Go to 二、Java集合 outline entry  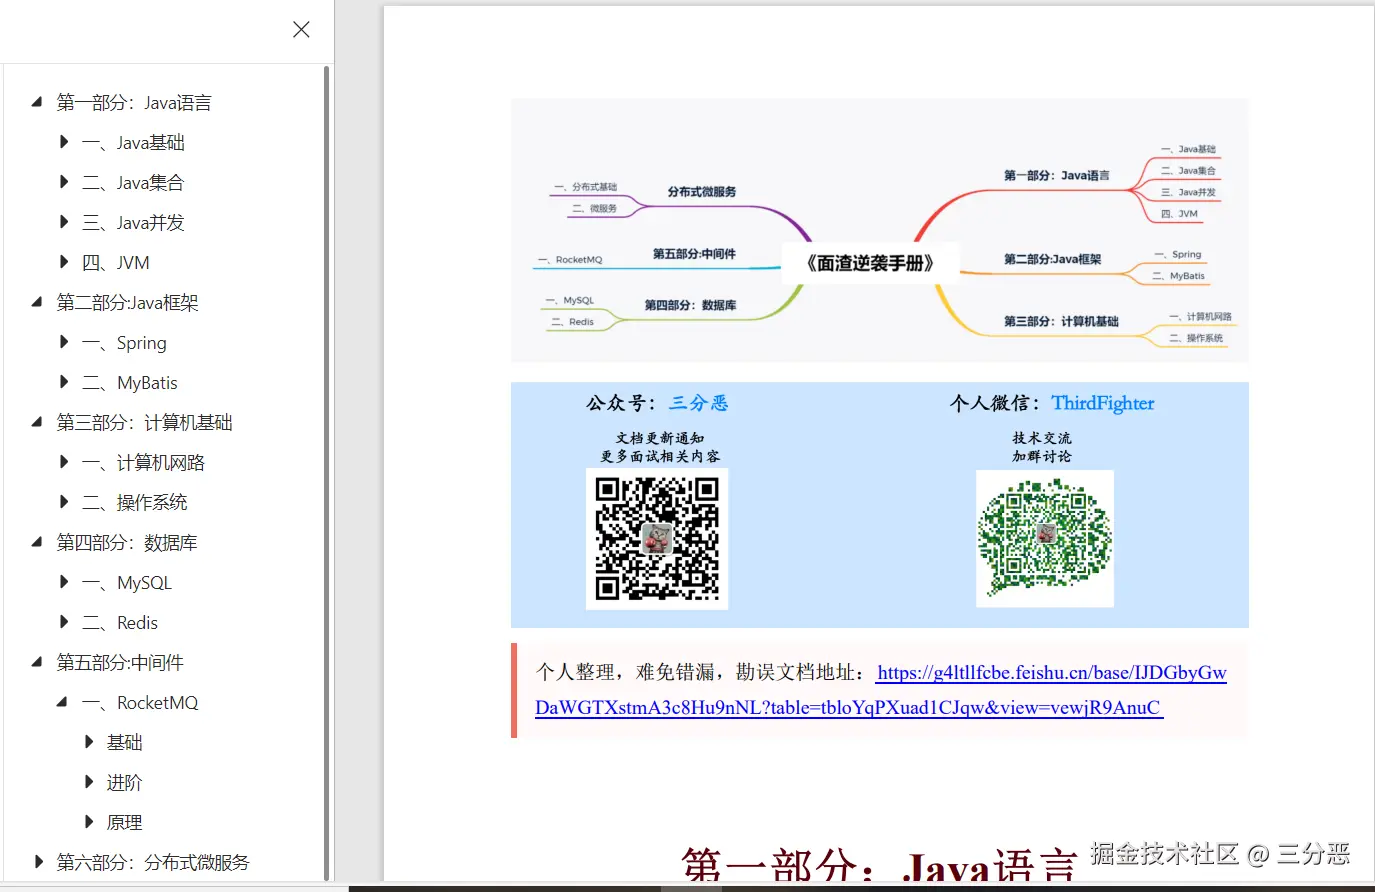[x=133, y=183]
